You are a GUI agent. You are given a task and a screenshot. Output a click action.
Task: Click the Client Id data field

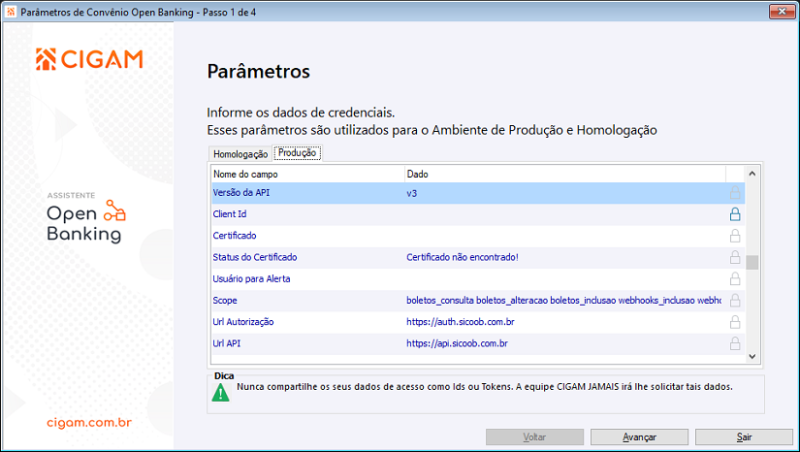click(565, 214)
